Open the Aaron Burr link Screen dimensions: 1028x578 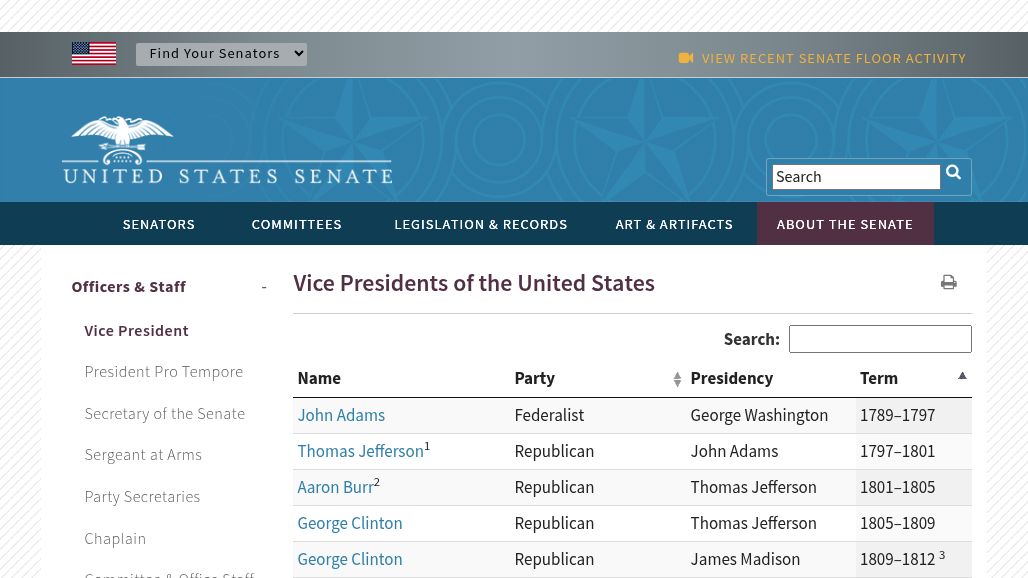pos(335,487)
